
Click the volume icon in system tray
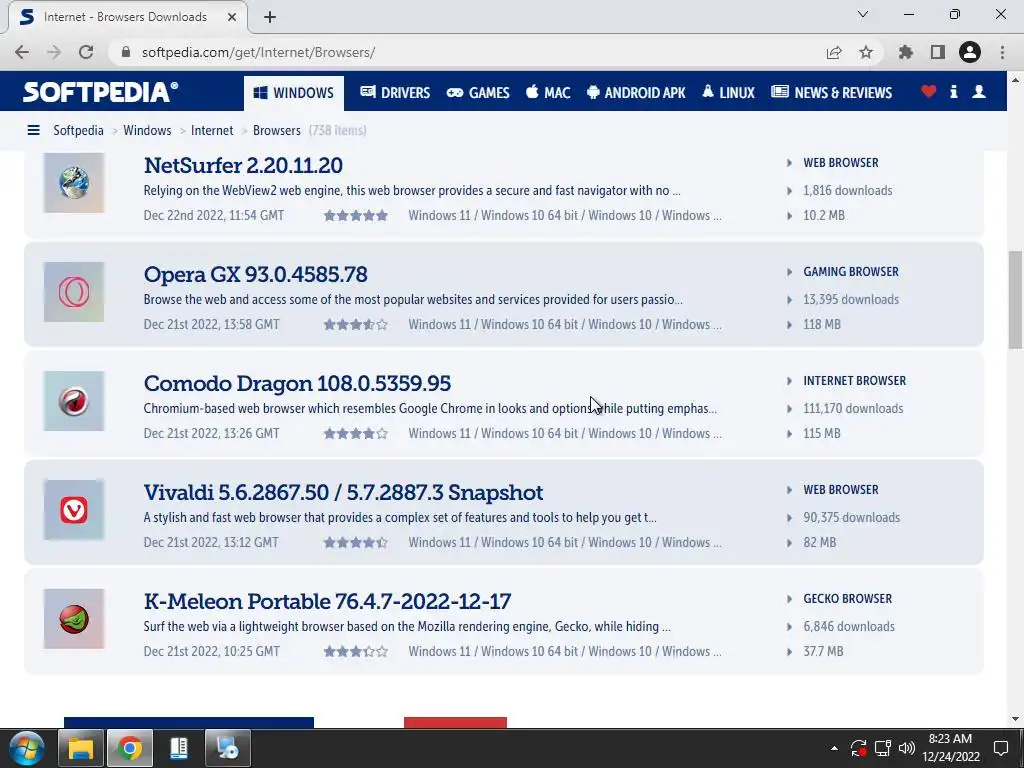[906, 748]
